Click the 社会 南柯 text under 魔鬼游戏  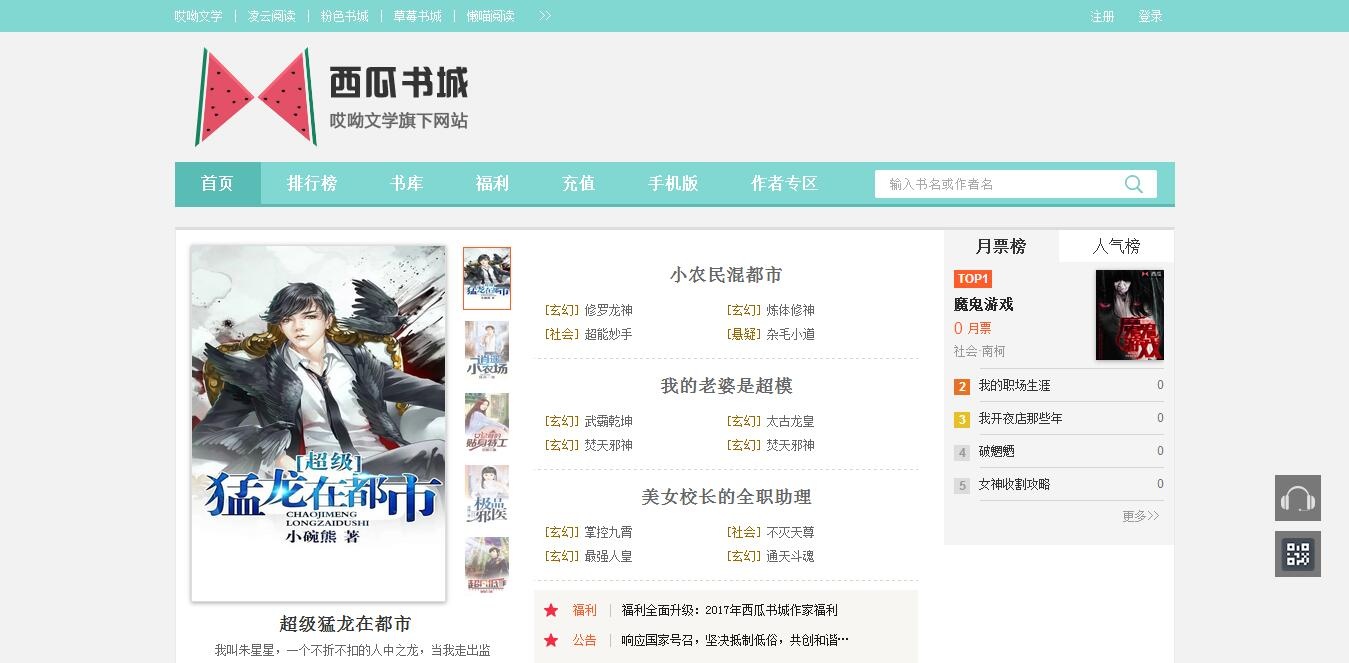point(980,351)
